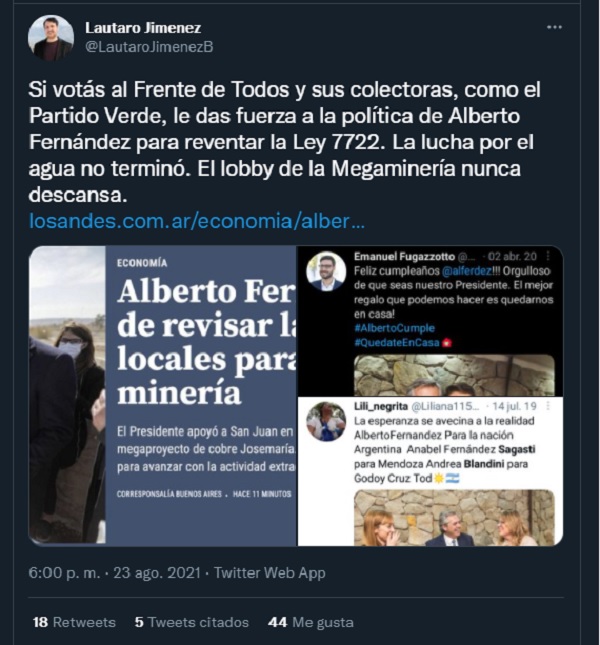Click the vertical dots on Lili_negrita's tweet

548,406
